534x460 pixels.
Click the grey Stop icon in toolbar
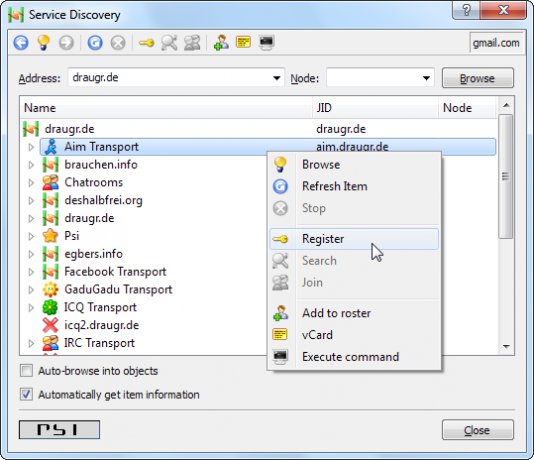[x=118, y=43]
